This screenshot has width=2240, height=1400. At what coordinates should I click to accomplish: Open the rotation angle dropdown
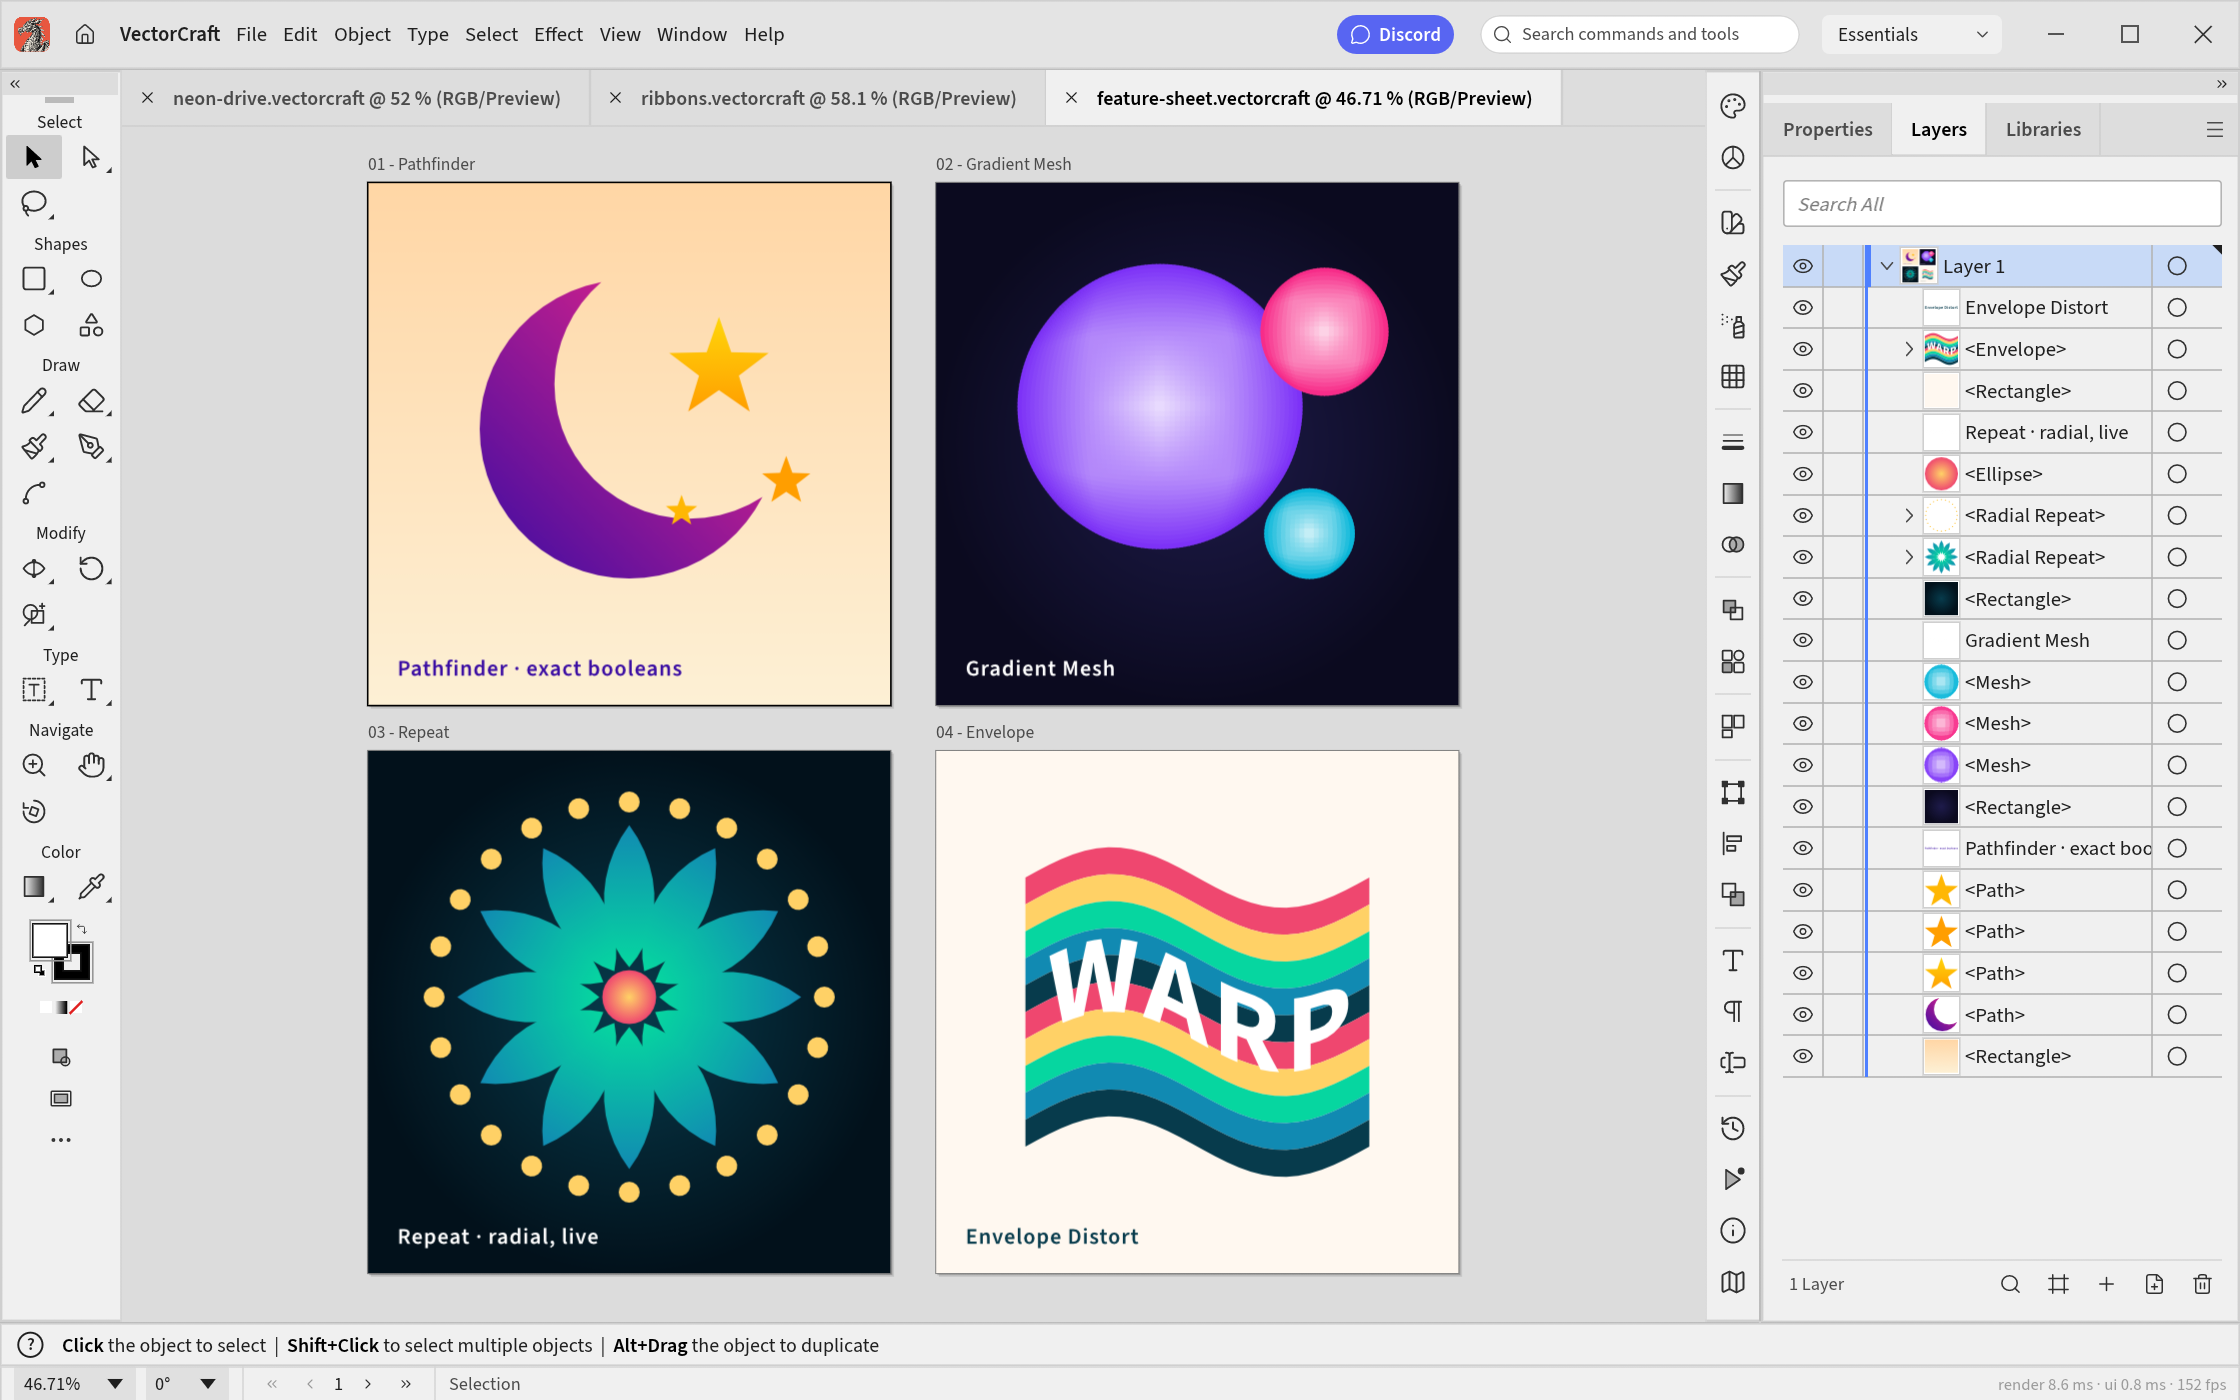tap(208, 1384)
